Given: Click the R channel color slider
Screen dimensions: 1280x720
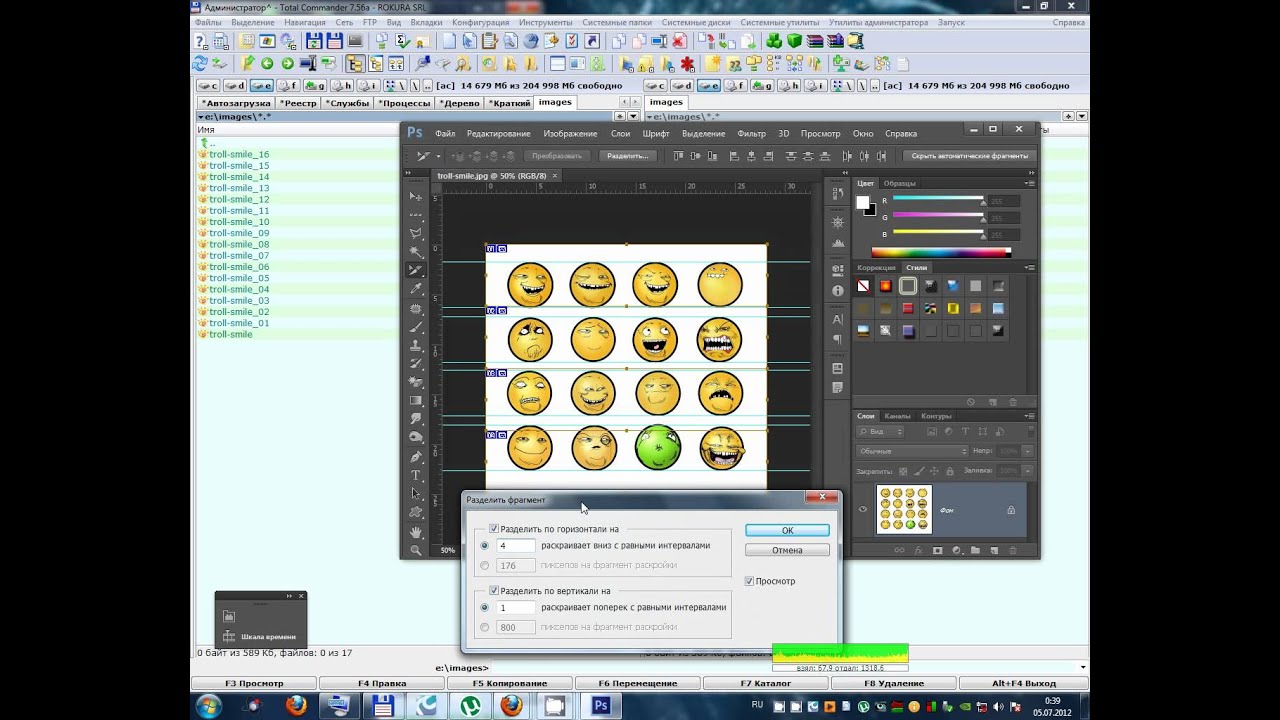Looking at the screenshot, I should click(x=937, y=199).
